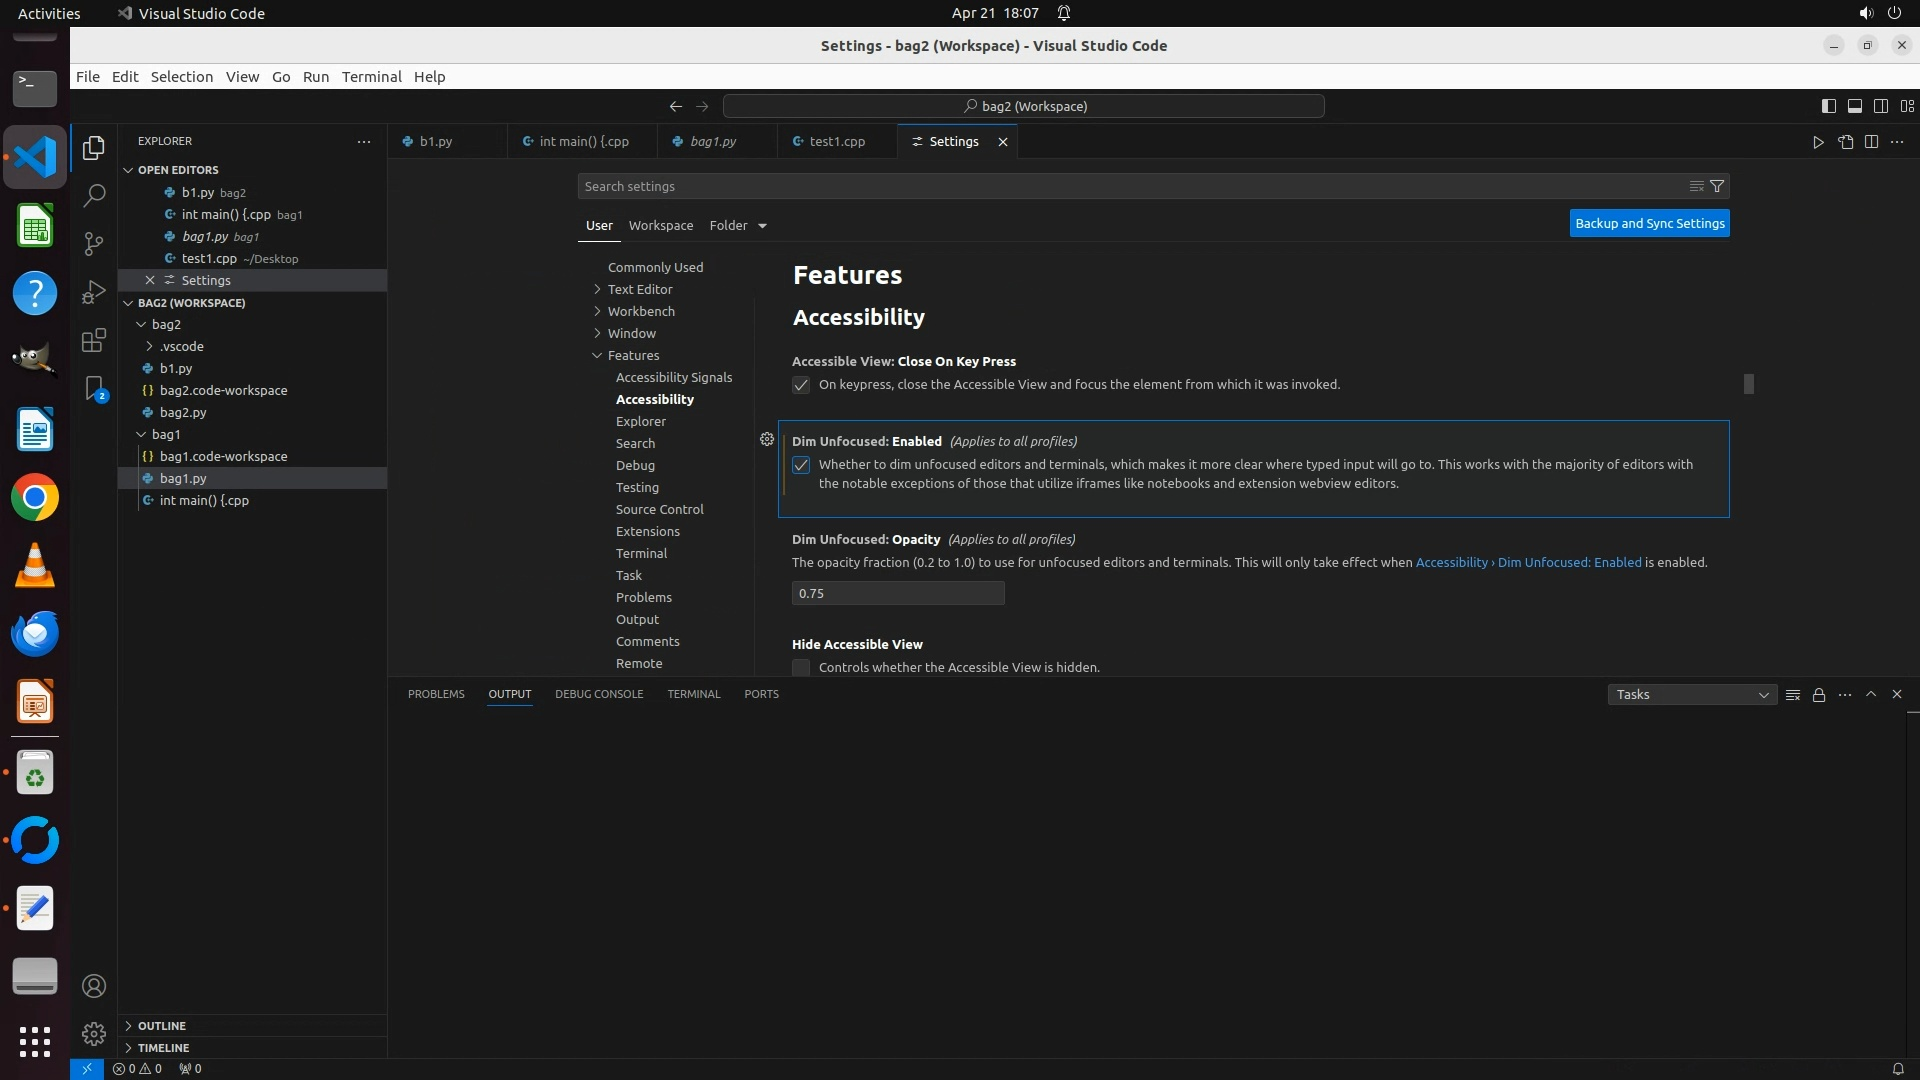Click the Run play button in editor toolbar

[1818, 142]
